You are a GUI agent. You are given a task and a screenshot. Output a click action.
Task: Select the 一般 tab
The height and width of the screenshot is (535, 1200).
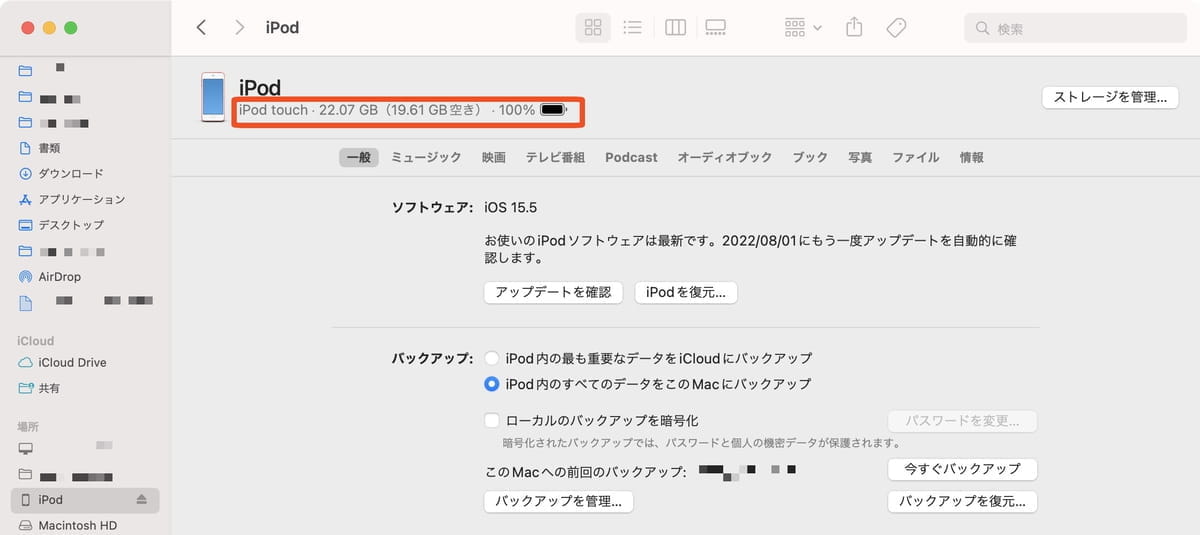point(358,157)
